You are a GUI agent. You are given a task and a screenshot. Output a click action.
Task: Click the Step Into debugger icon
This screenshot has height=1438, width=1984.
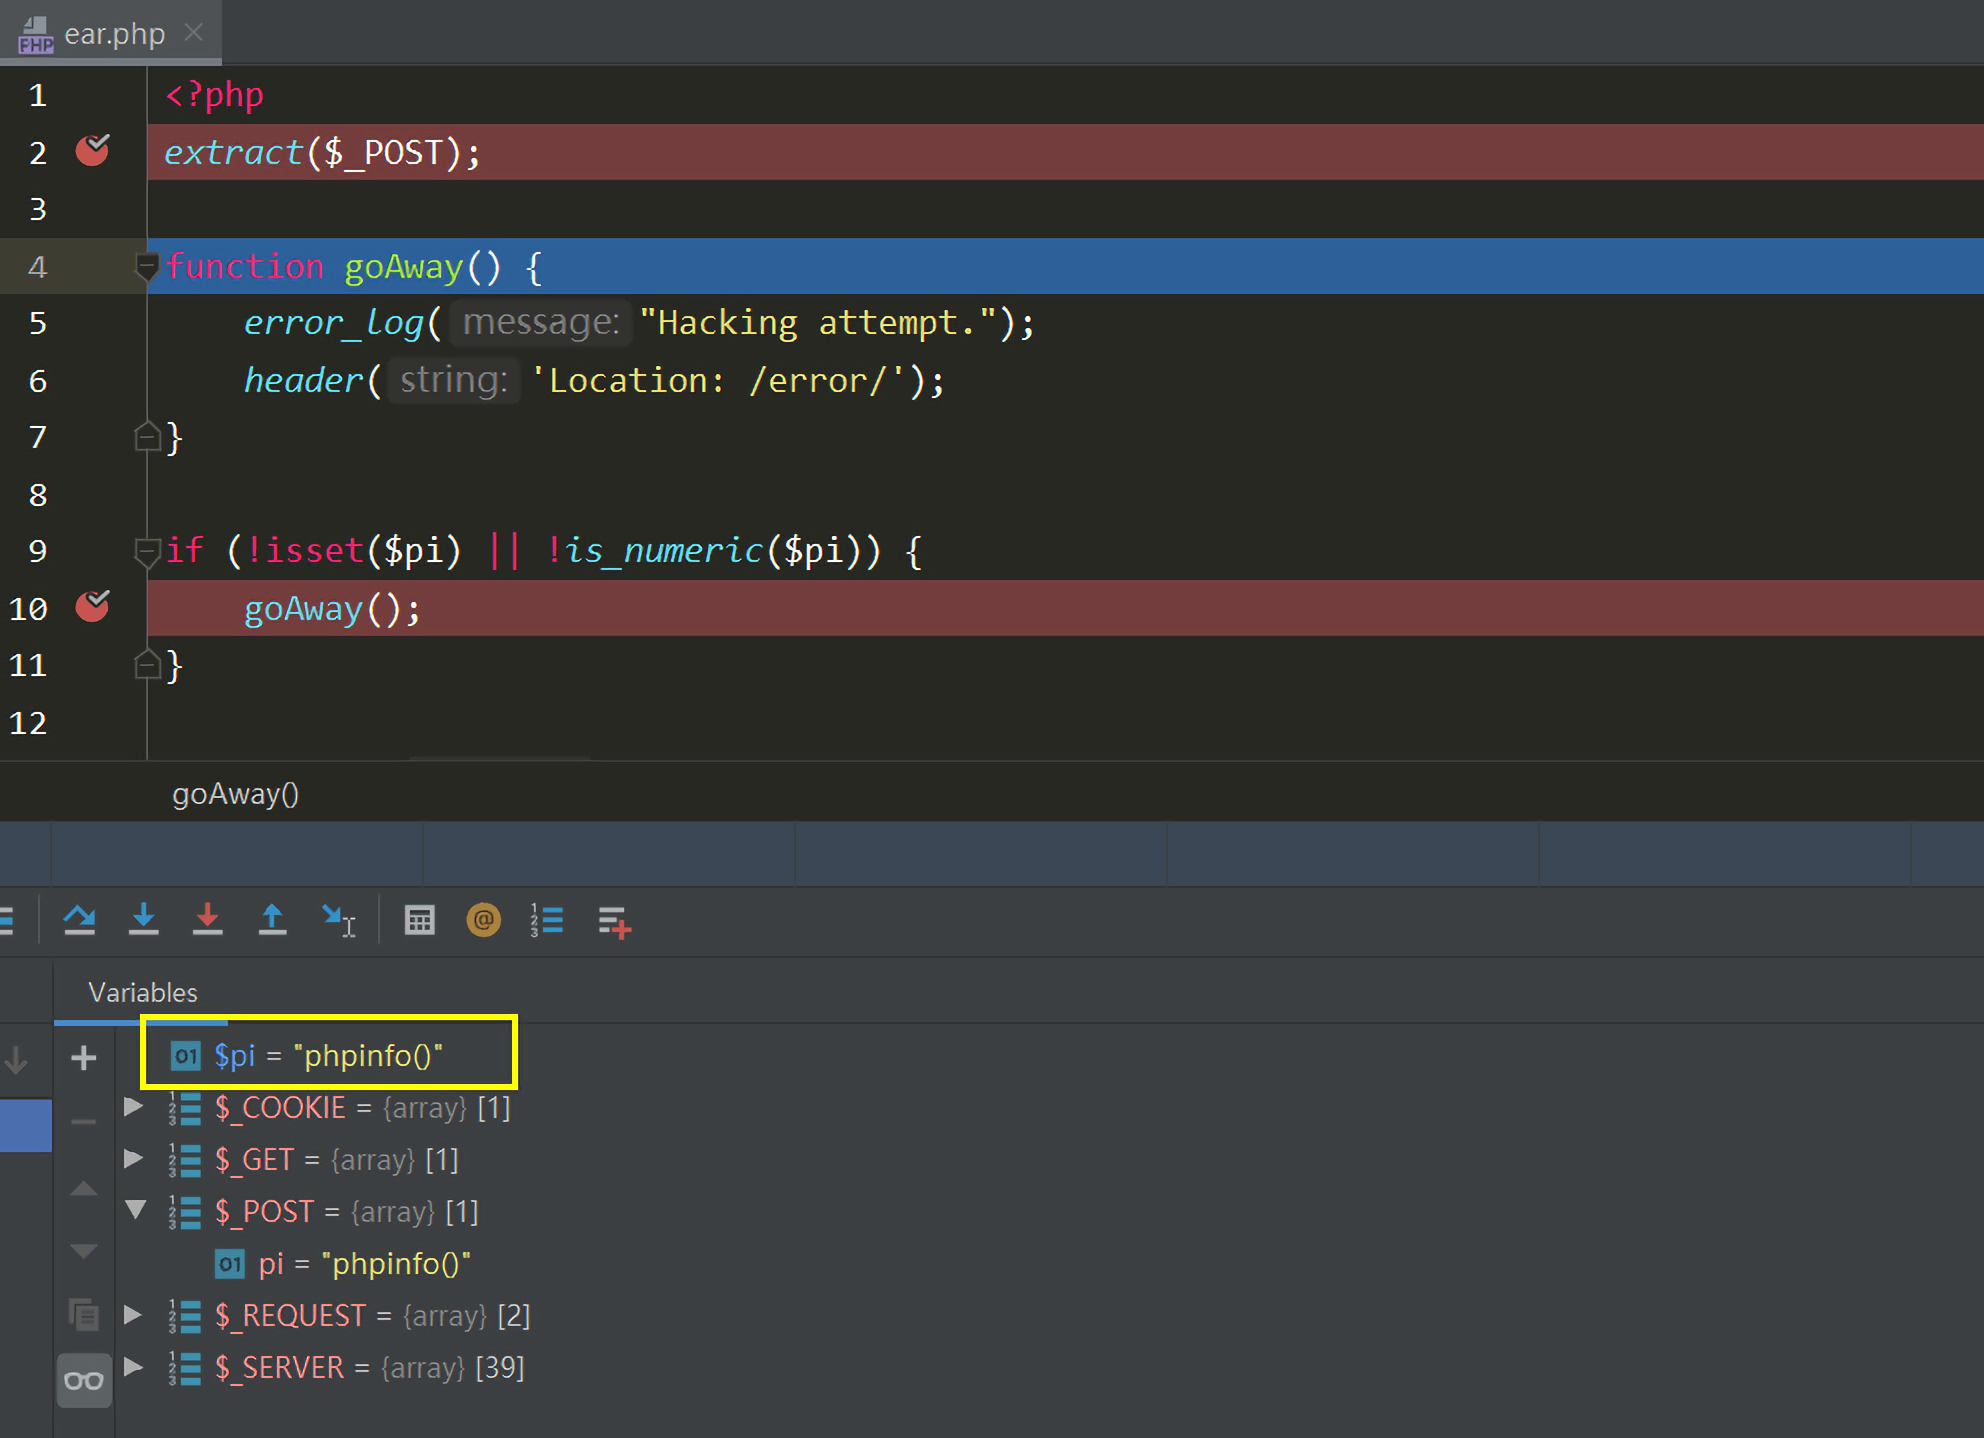144,920
